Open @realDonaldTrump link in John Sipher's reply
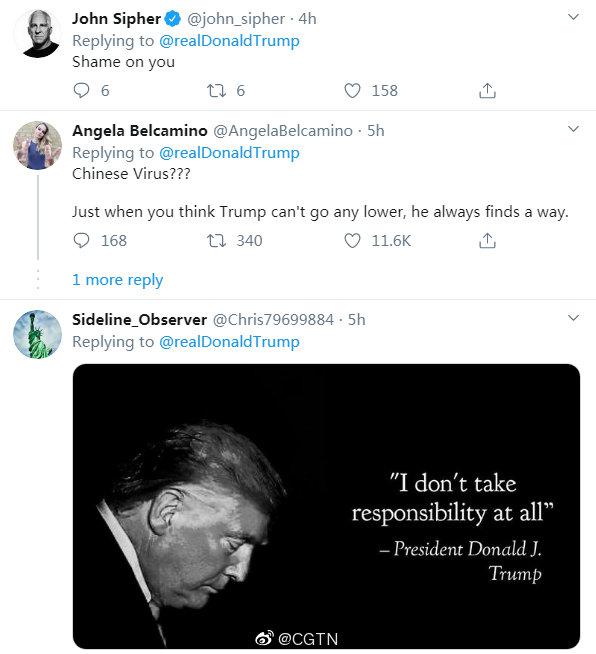Image resolution: width=596 pixels, height=654 pixels. pyautogui.click(x=229, y=41)
